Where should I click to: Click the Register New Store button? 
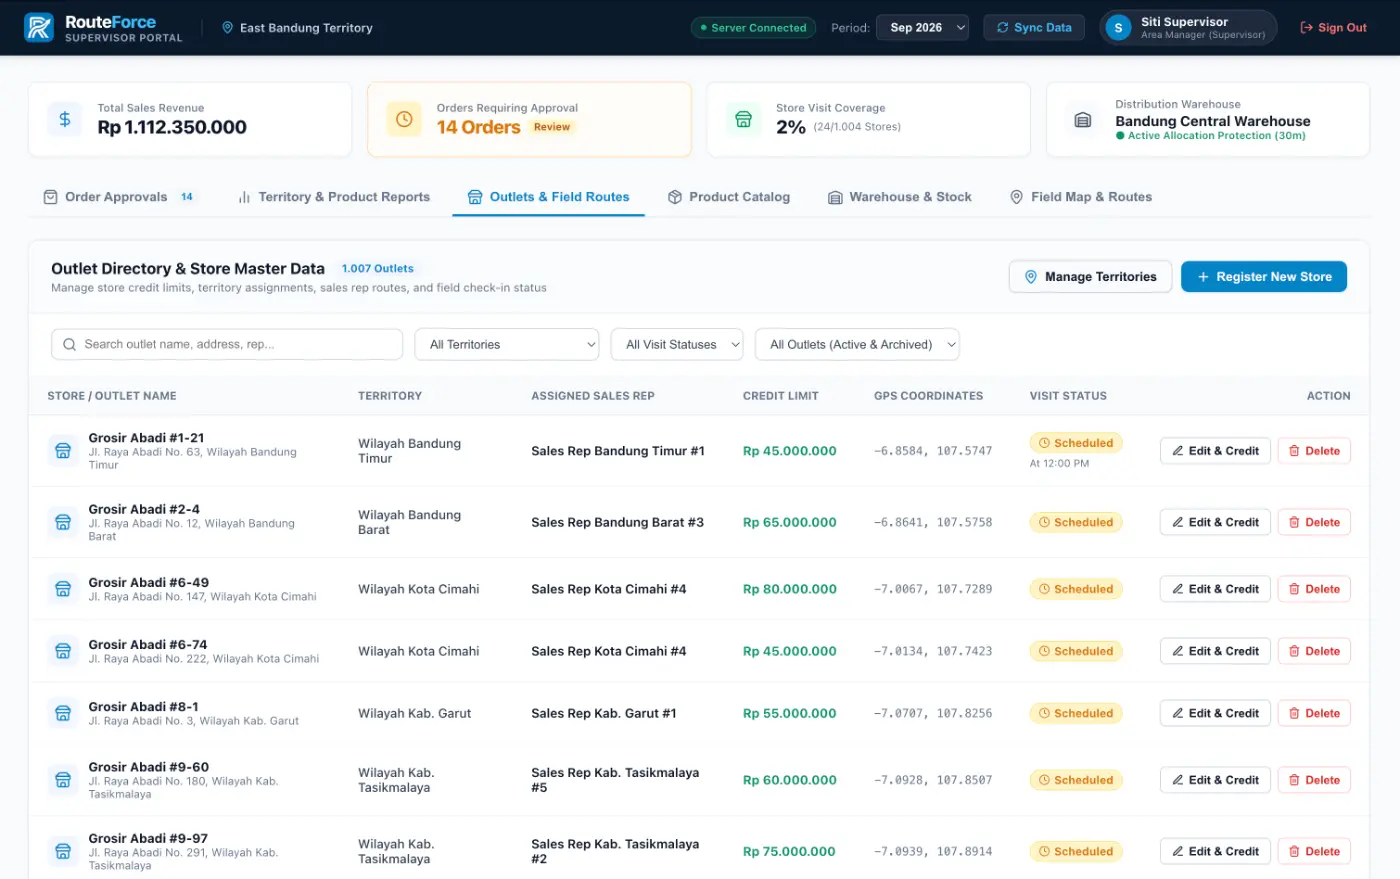[x=1264, y=277]
